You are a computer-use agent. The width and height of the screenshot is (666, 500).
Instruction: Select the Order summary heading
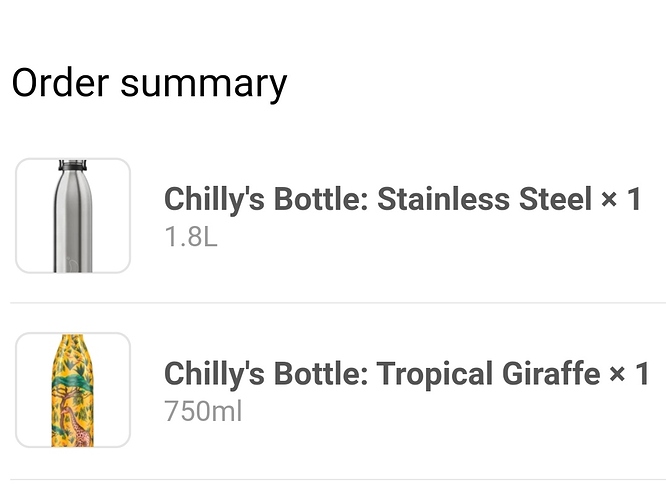click(x=150, y=83)
